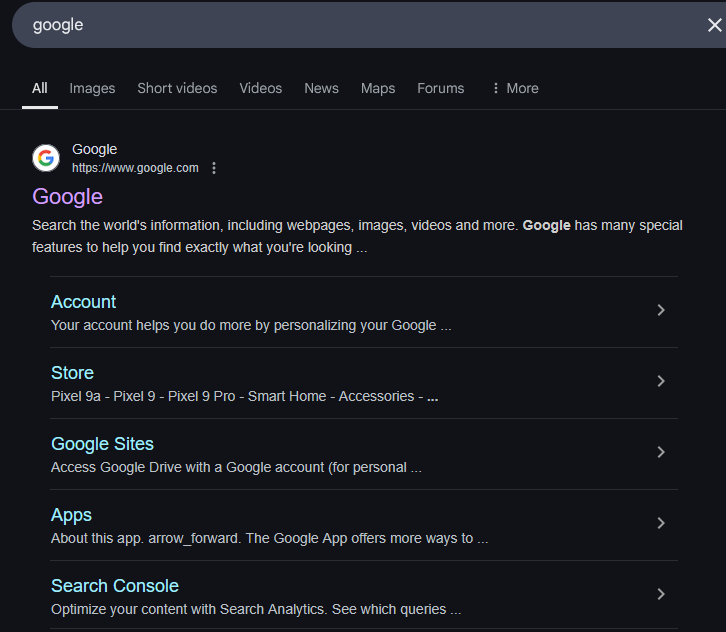Expand the Apps sitelink chevron
The height and width of the screenshot is (632, 726).
(661, 523)
